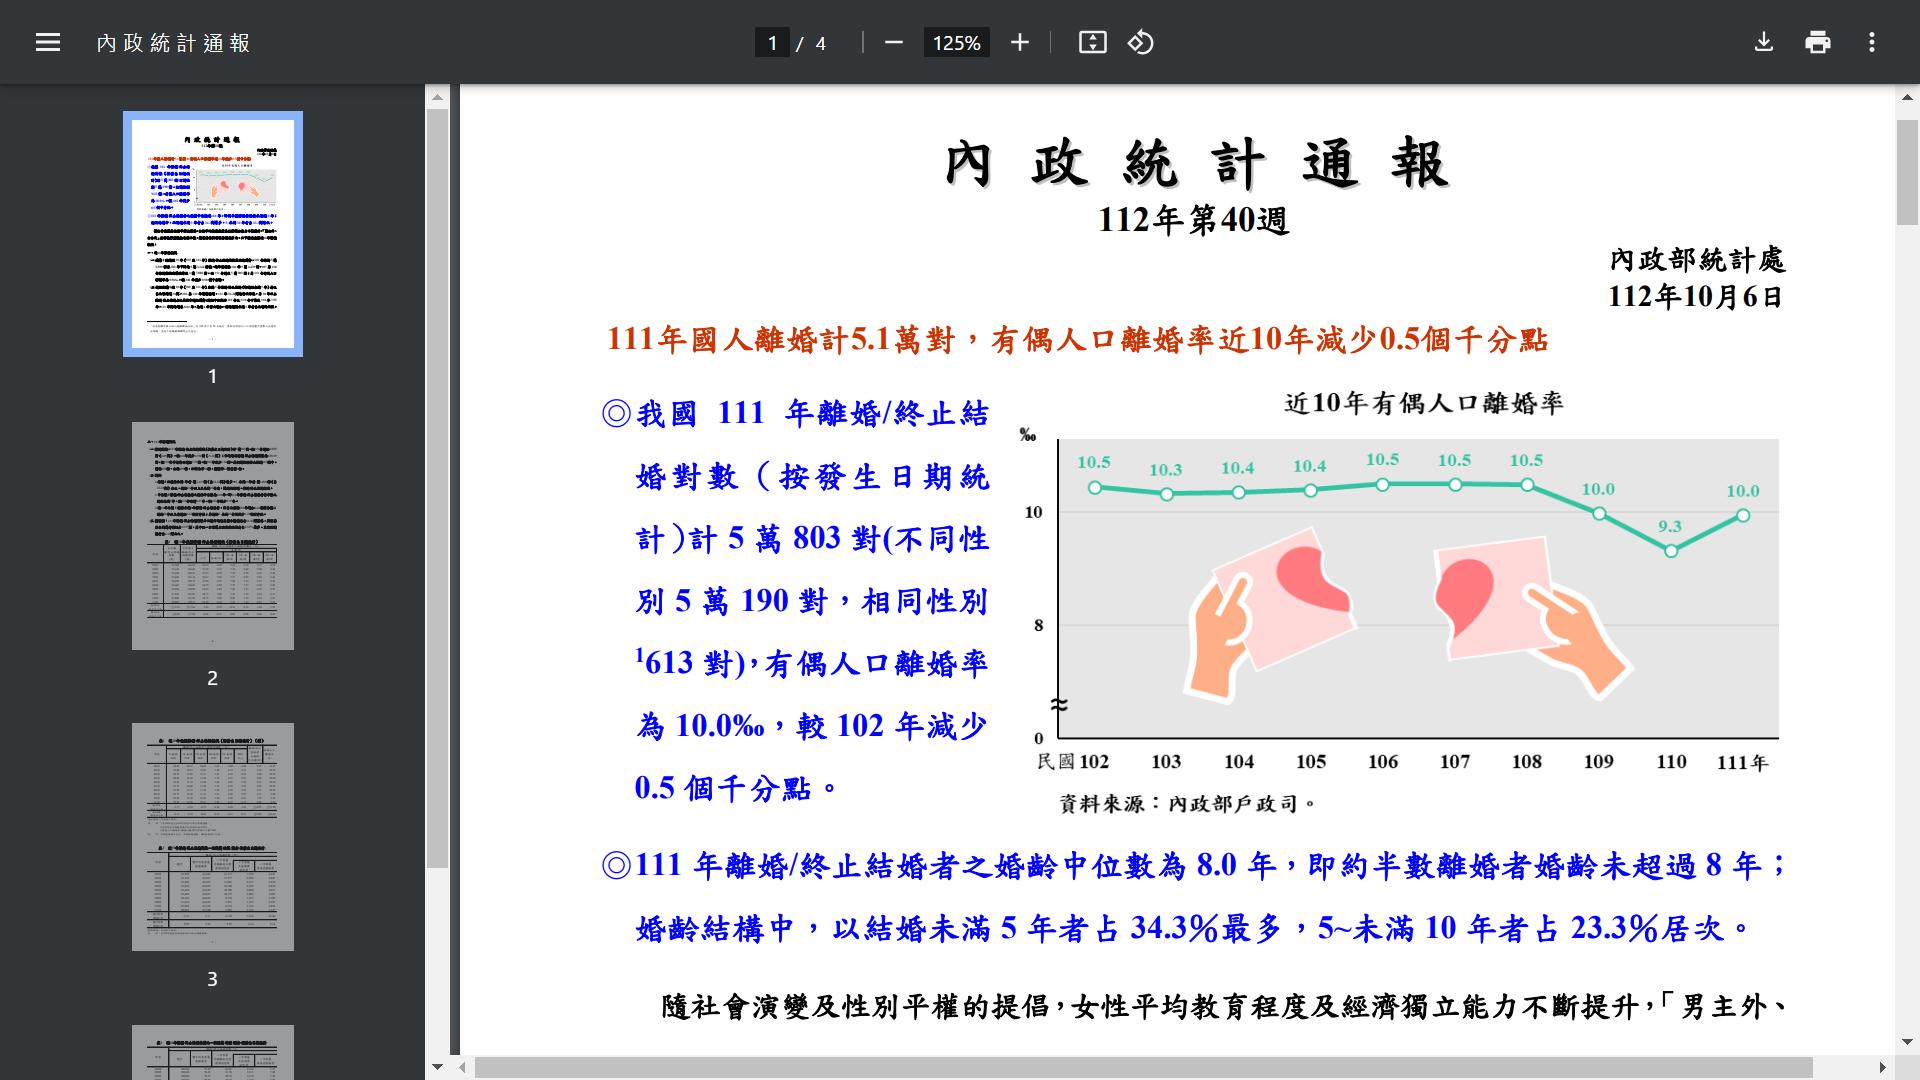1920x1080 pixels.
Task: Click document vertical scroll up arrow
Action: (1907, 98)
